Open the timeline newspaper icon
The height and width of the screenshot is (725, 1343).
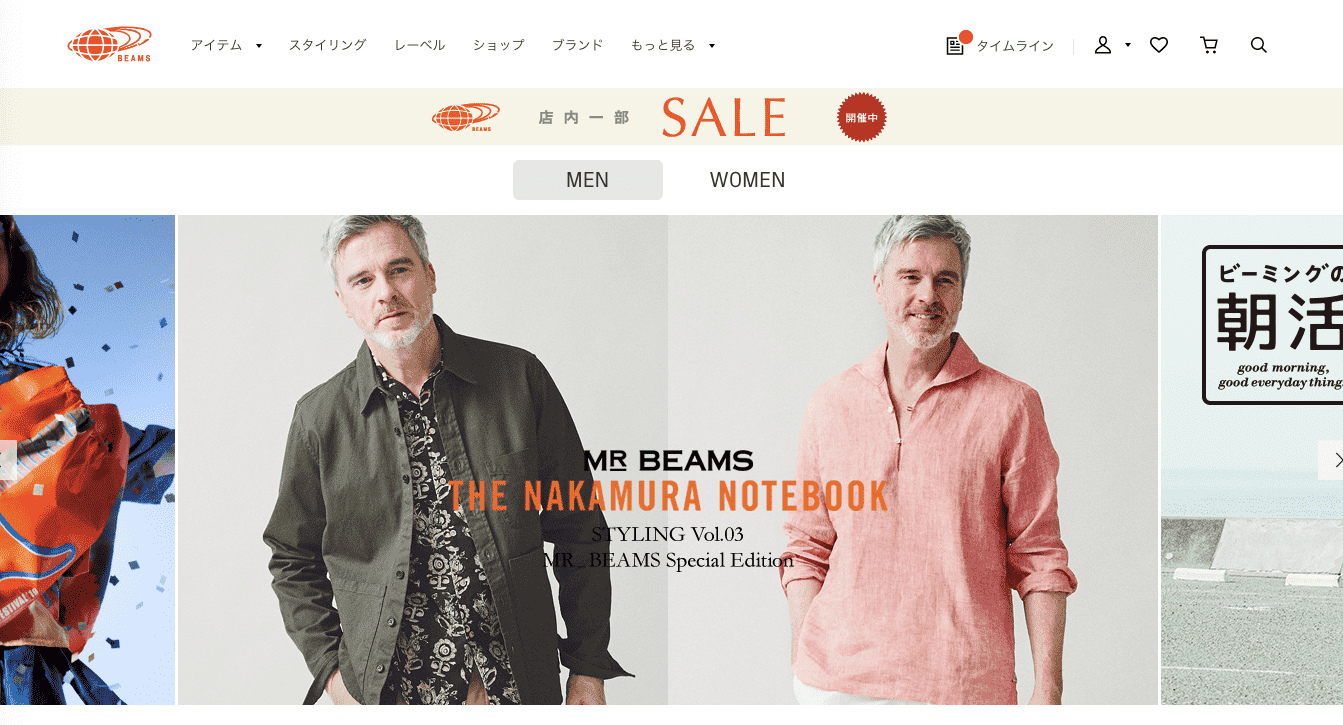(x=955, y=46)
